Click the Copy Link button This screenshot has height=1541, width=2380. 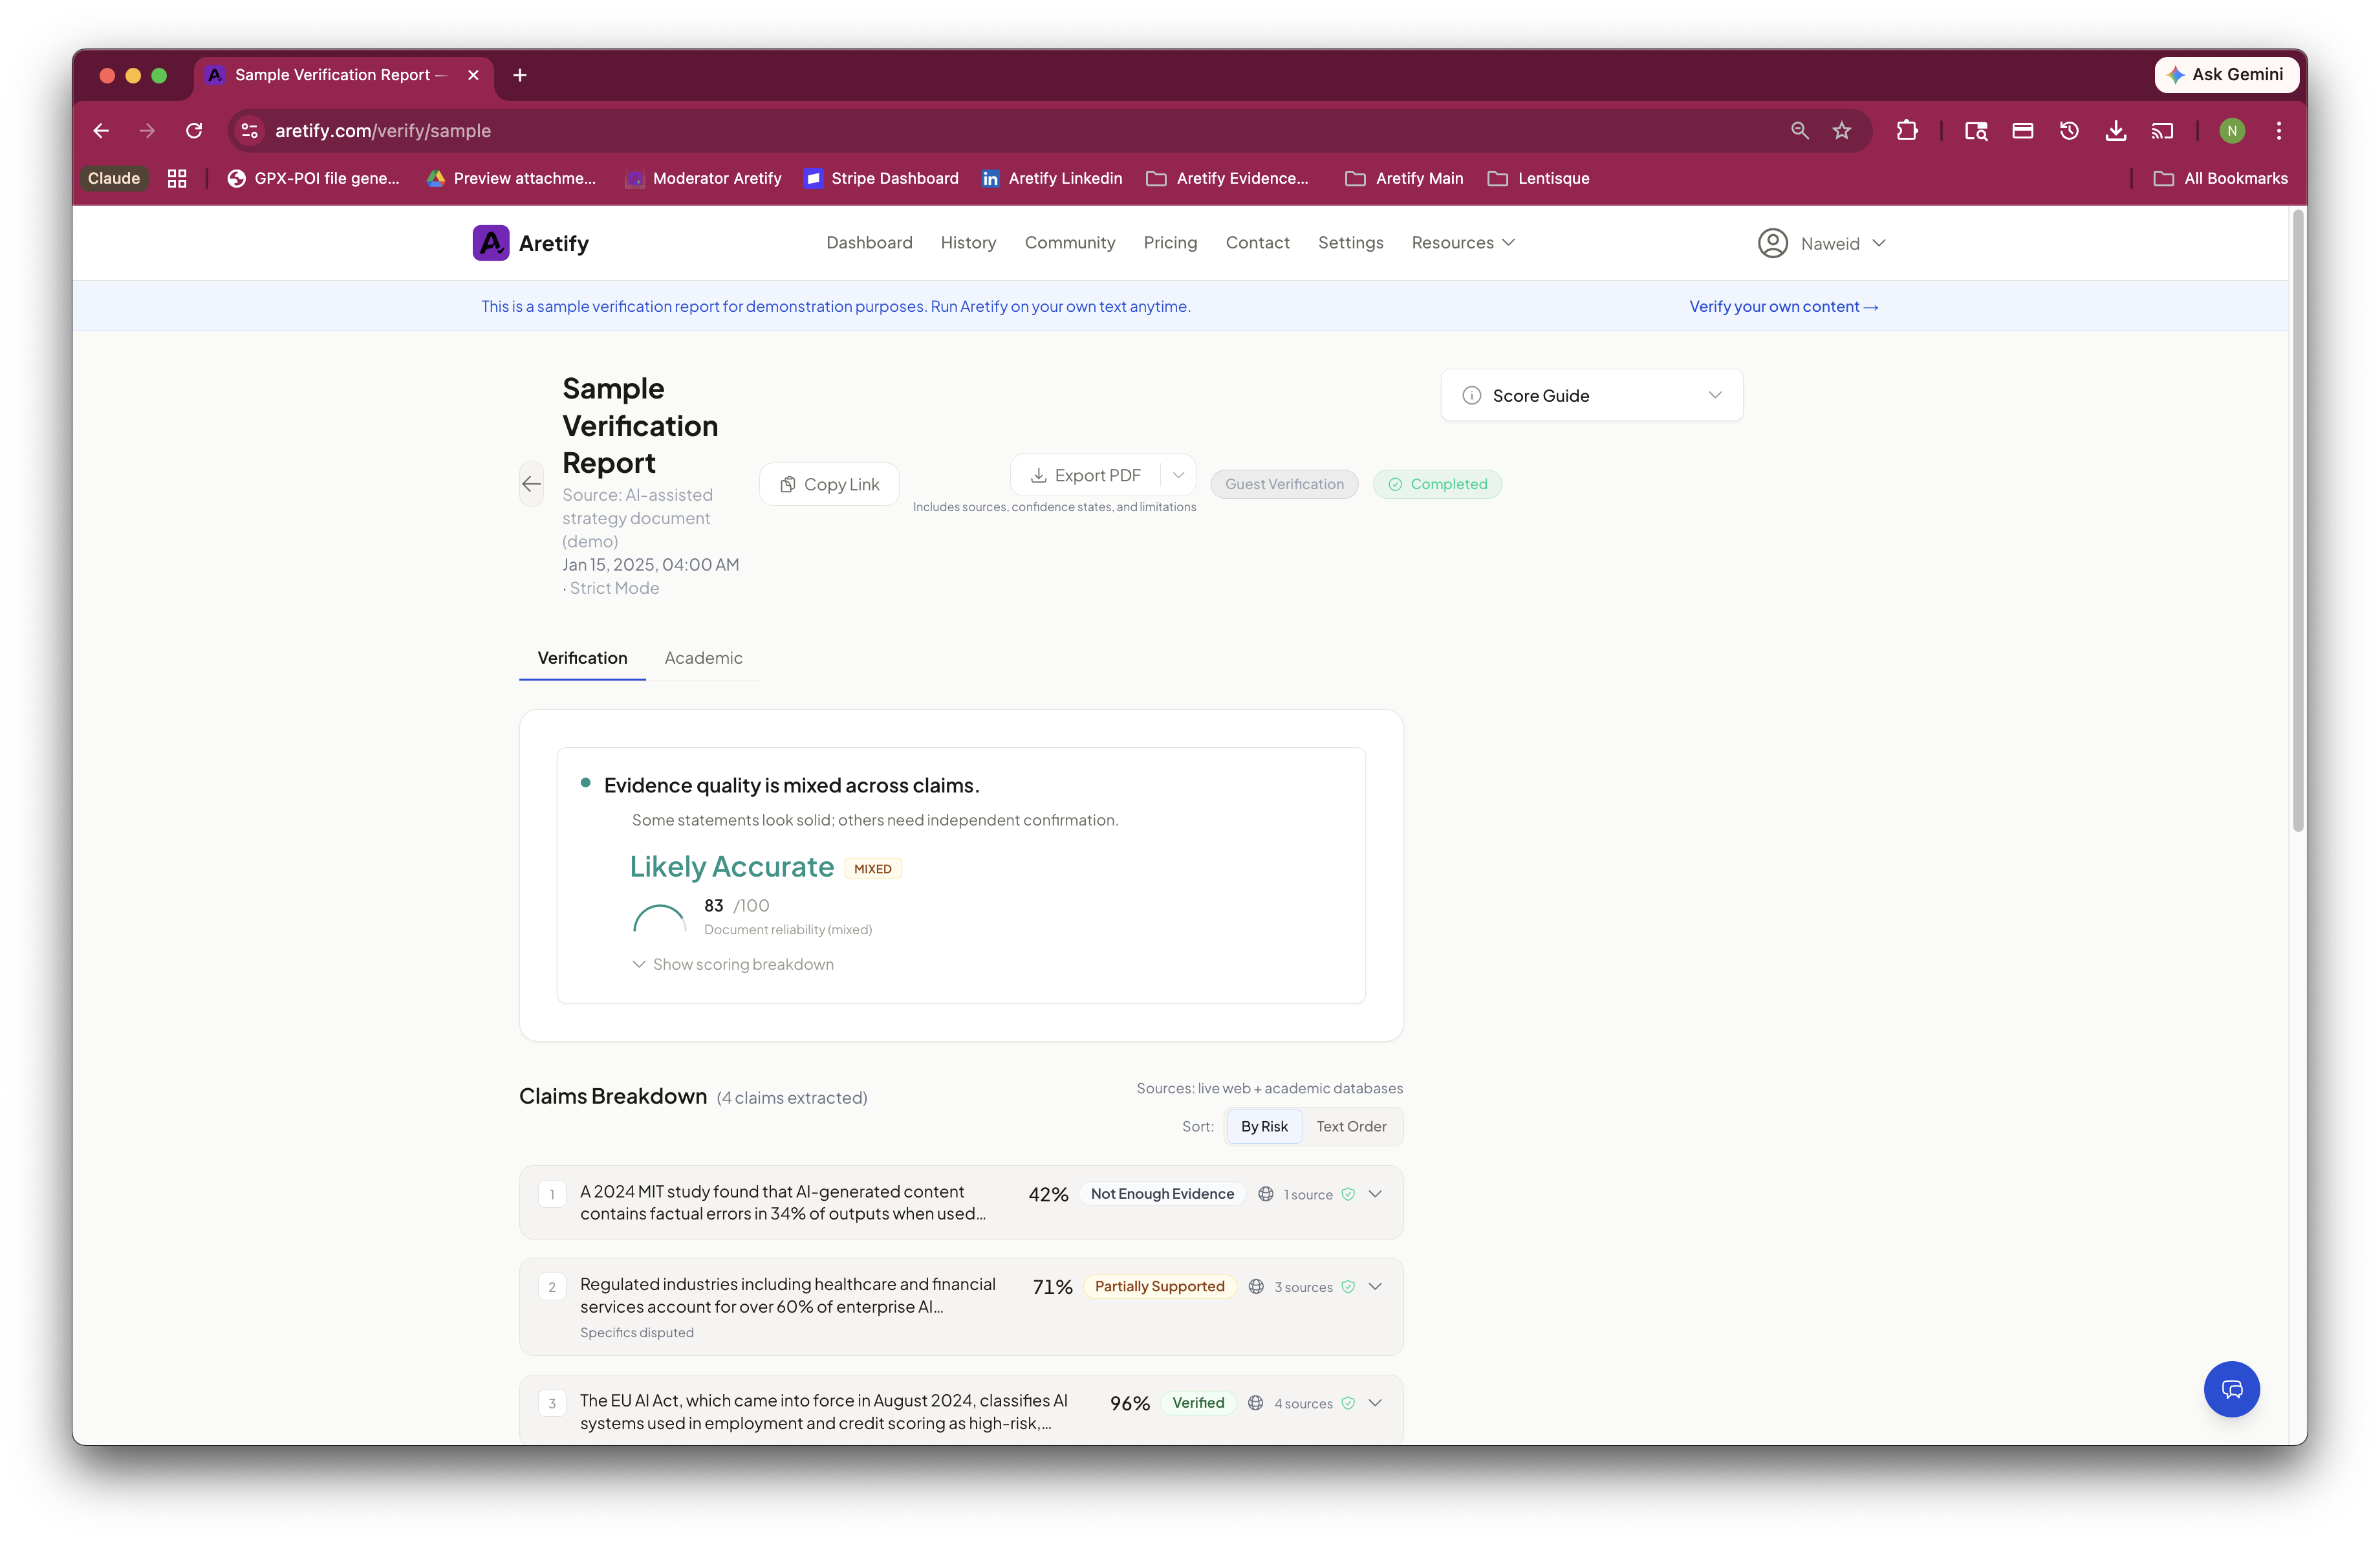pyautogui.click(x=829, y=484)
